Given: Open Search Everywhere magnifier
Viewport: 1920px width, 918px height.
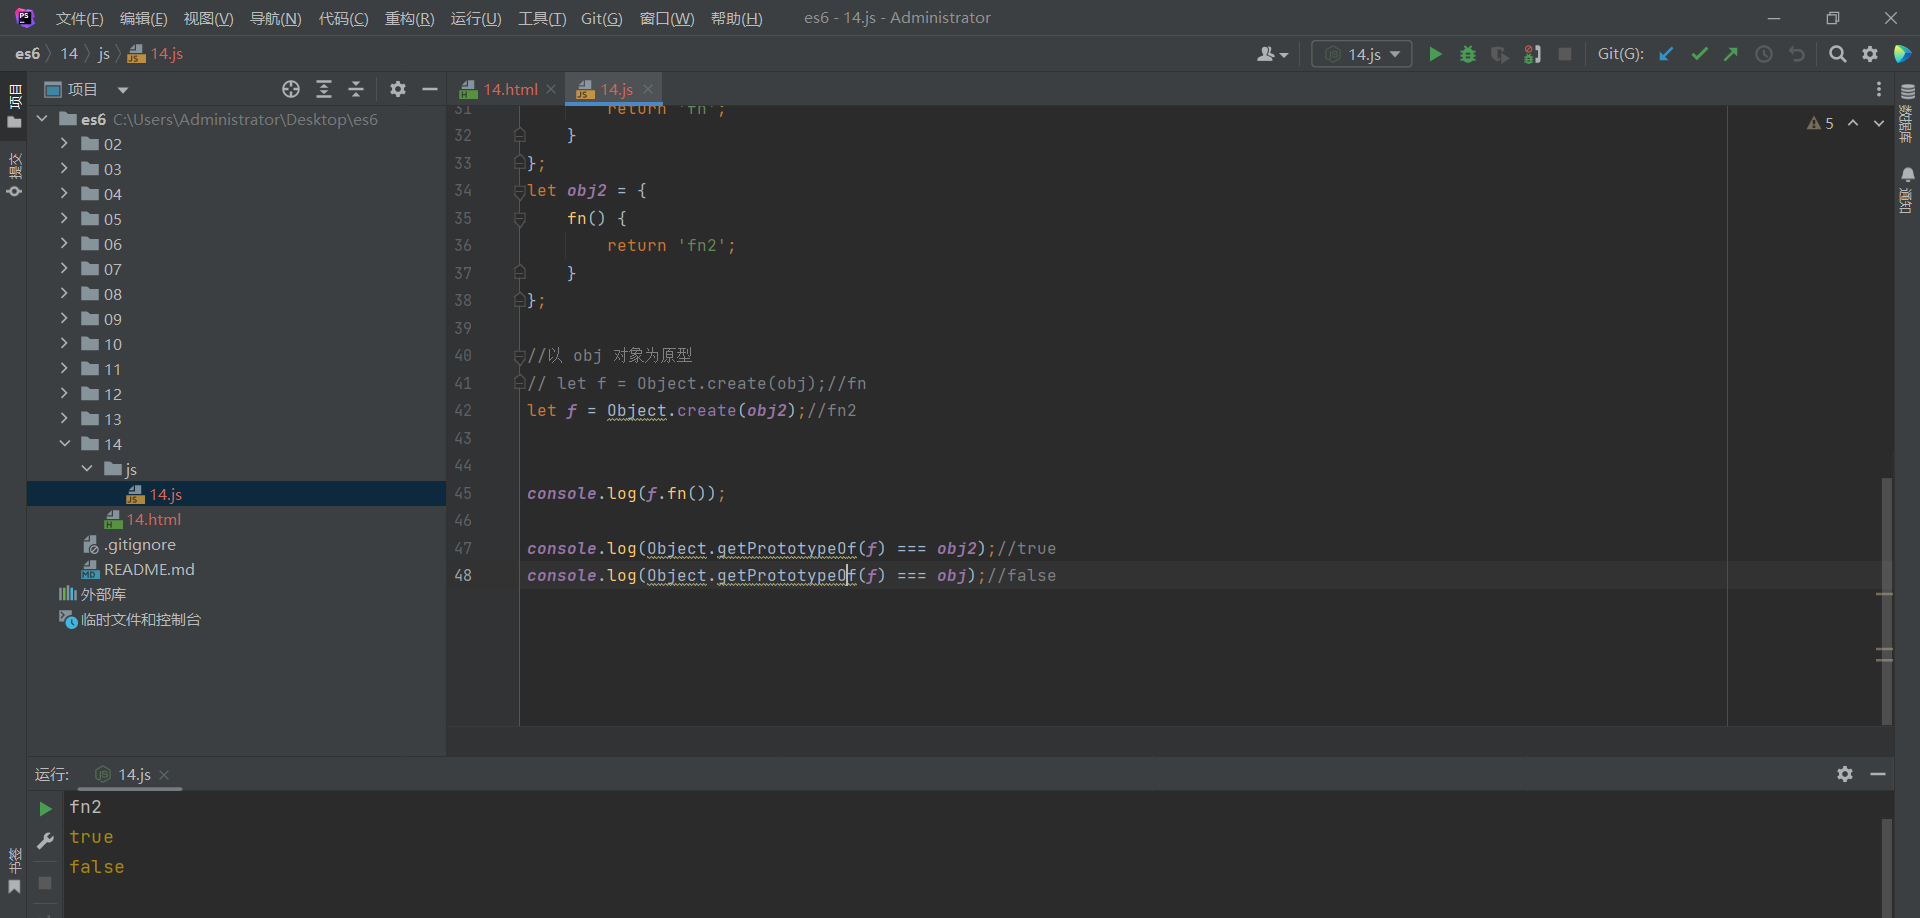Looking at the screenshot, I should point(1837,54).
